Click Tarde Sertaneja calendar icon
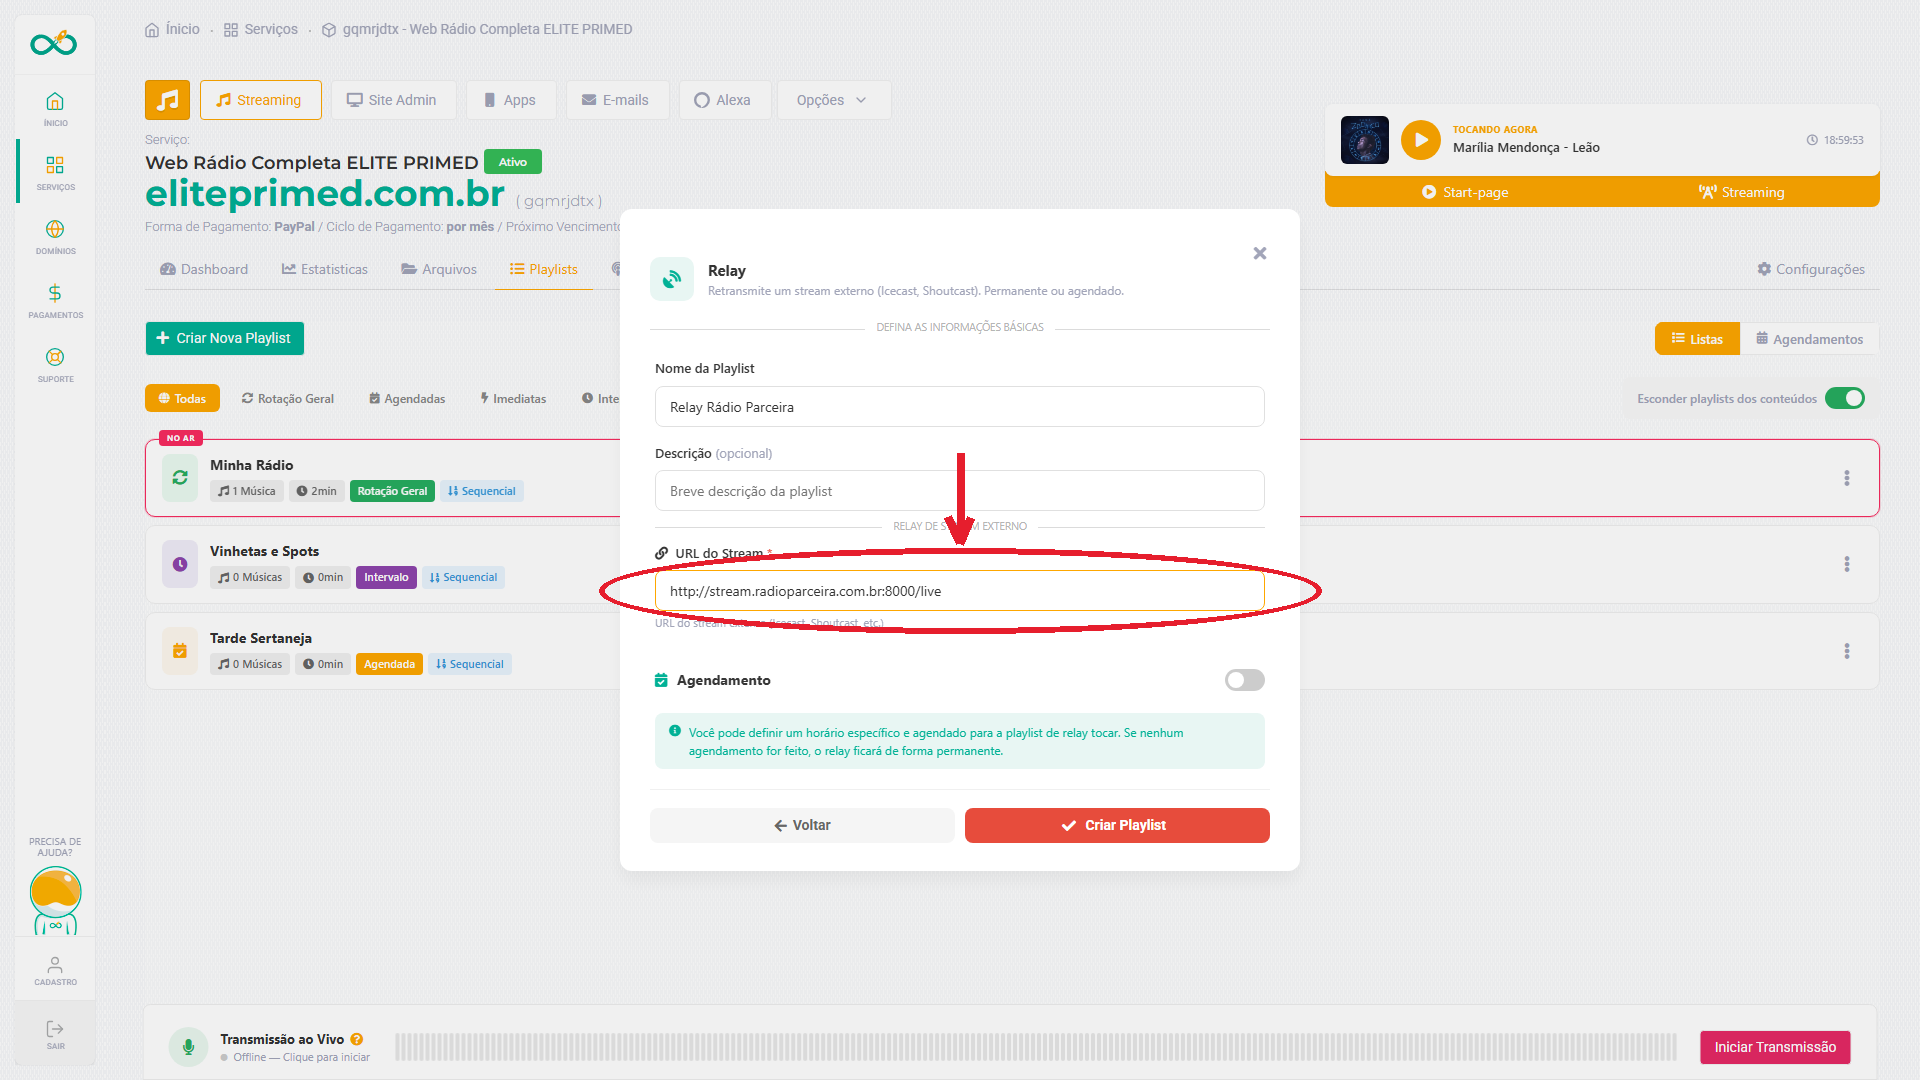 (180, 651)
